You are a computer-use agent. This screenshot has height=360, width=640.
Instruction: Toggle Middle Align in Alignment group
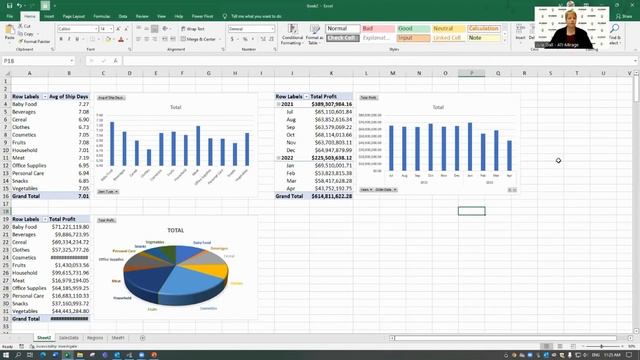pyautogui.click(x=147, y=29)
